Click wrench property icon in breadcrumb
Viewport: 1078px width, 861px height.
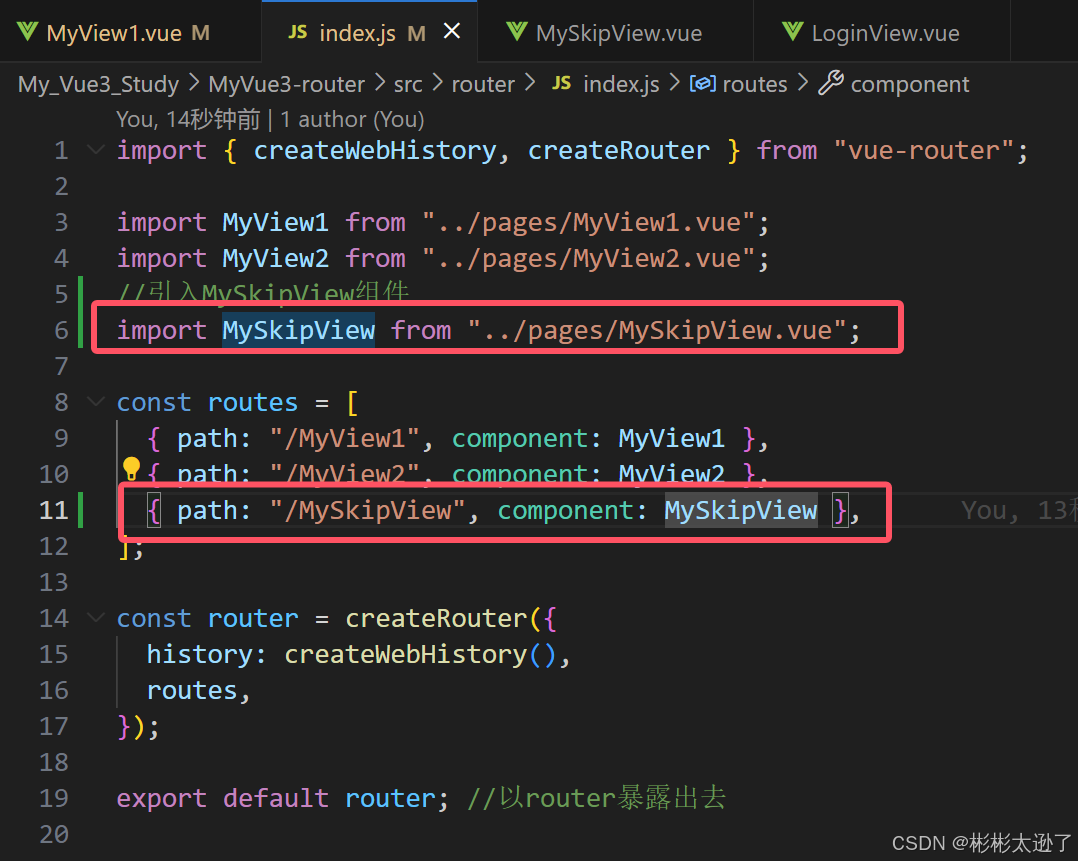pos(830,83)
